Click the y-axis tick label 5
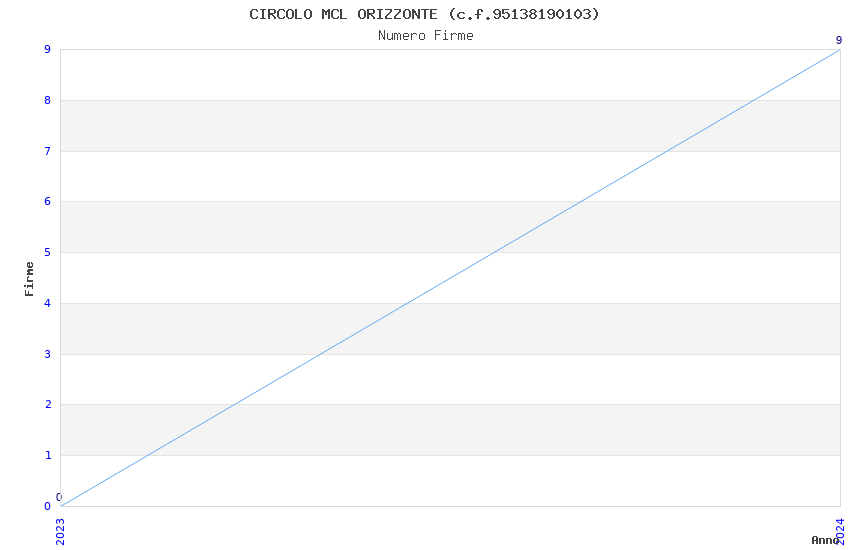The width and height of the screenshot is (850, 550). click(47, 253)
